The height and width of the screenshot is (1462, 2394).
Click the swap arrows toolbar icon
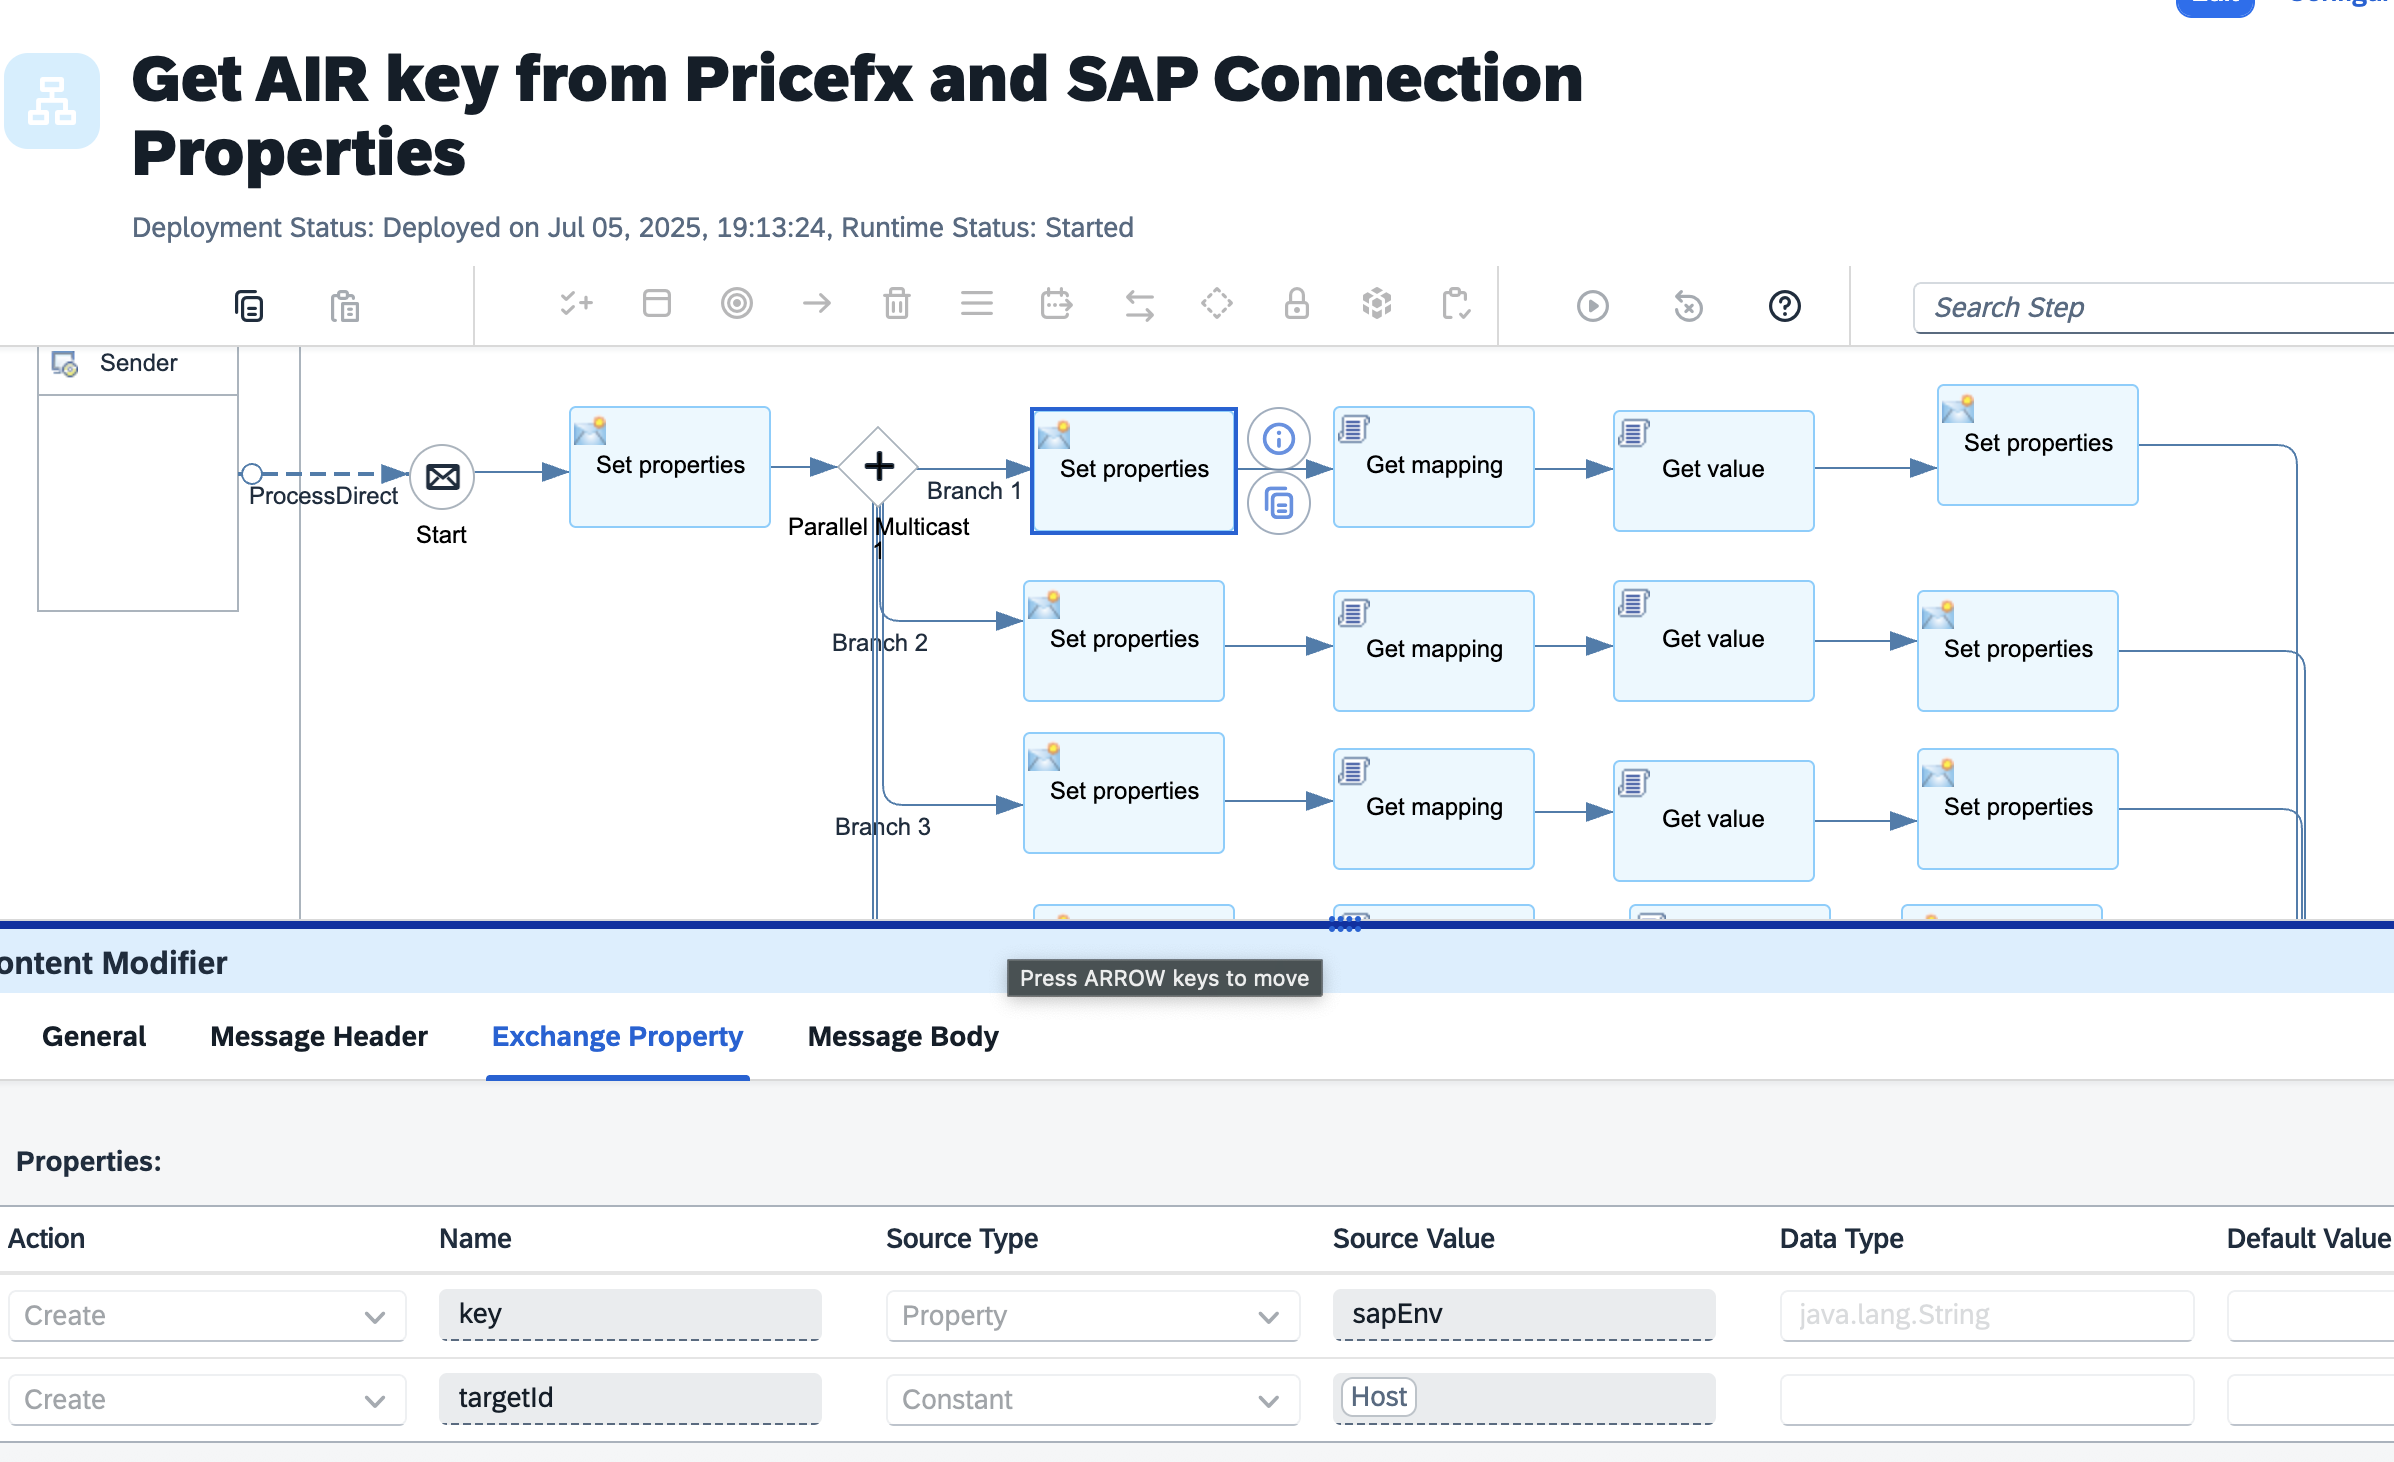[x=1139, y=305]
